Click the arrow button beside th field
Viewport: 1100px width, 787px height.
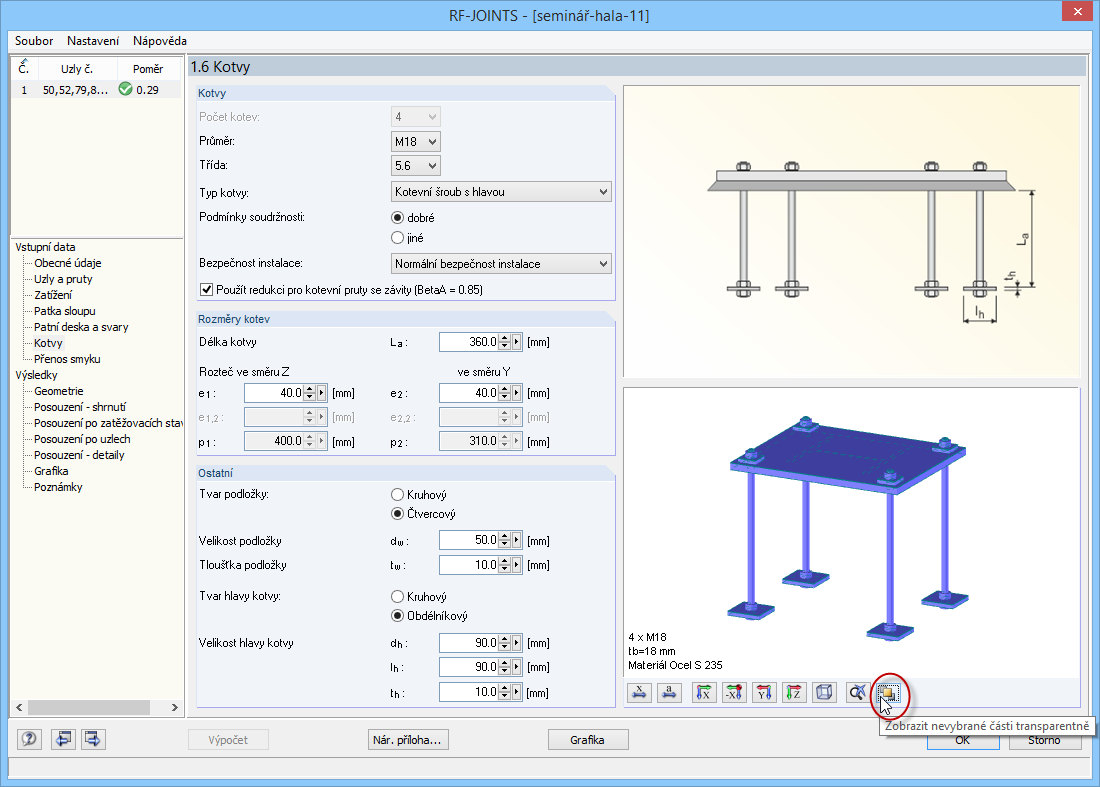click(x=517, y=692)
